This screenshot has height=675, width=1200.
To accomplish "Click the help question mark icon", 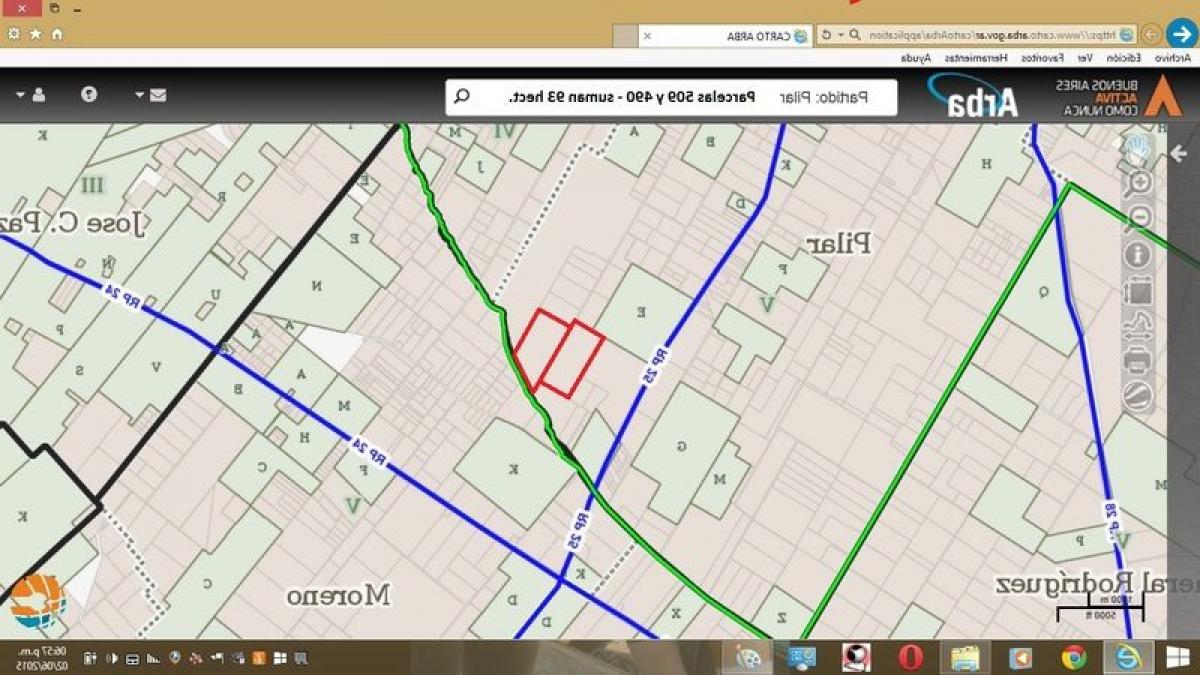I will pos(89,95).
